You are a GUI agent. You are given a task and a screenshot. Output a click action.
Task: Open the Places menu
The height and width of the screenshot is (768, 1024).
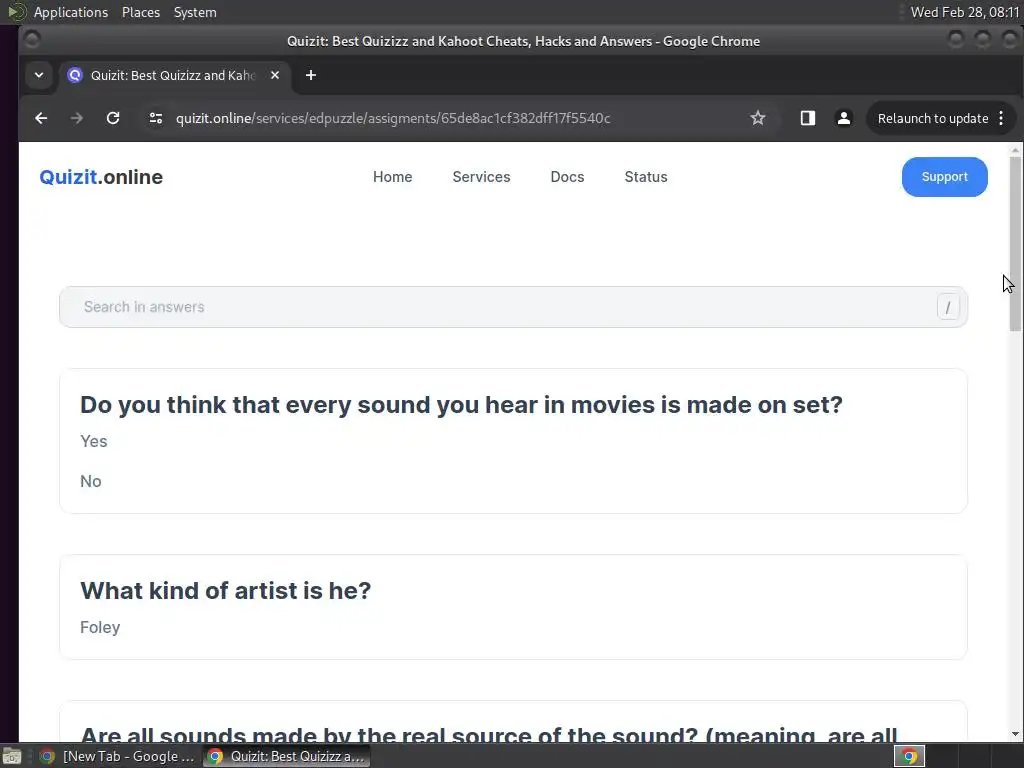click(x=141, y=12)
